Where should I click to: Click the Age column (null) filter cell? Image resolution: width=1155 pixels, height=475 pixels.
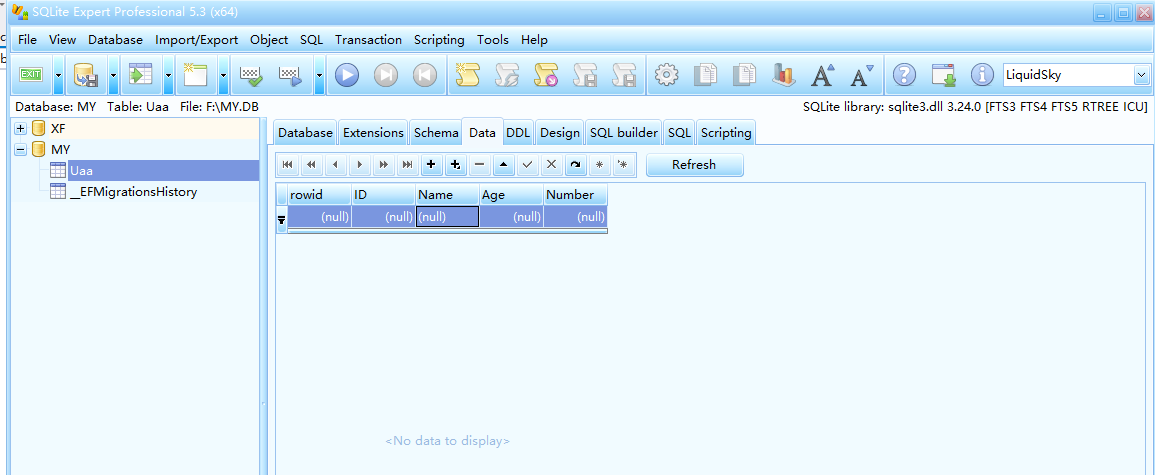pos(511,217)
